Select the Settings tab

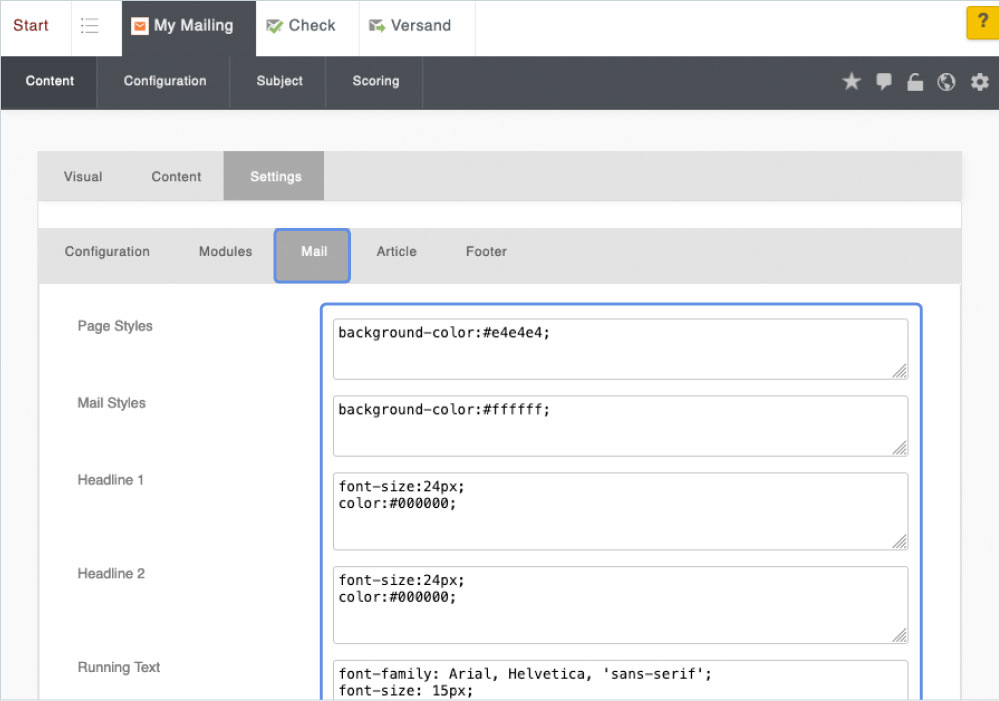pos(276,176)
